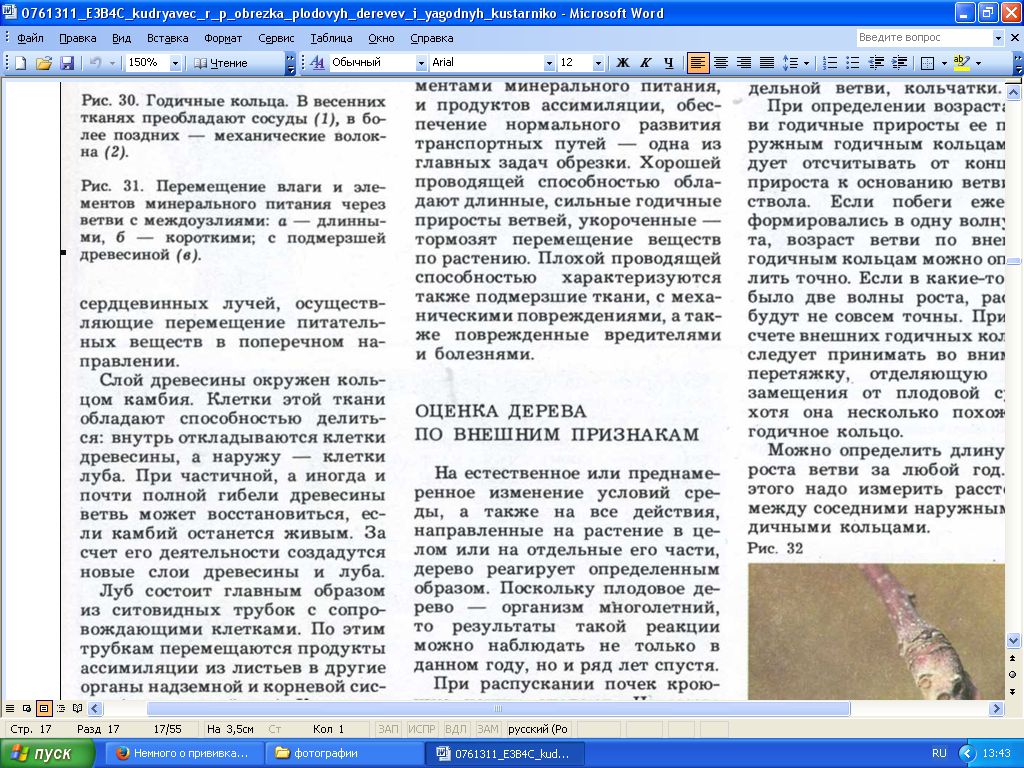Click the Open file folder icon
This screenshot has width=1024, height=768.
point(43,62)
